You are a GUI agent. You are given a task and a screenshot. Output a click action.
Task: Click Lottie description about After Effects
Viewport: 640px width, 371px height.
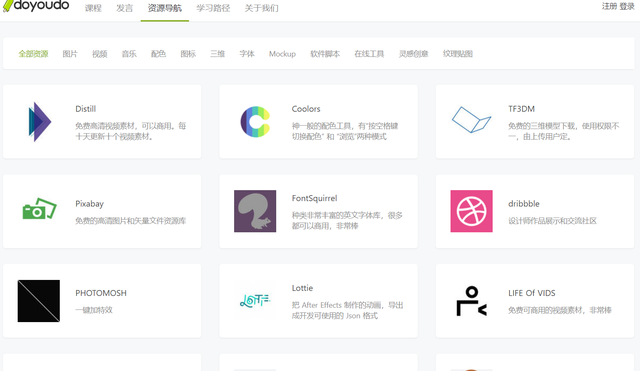(x=347, y=310)
